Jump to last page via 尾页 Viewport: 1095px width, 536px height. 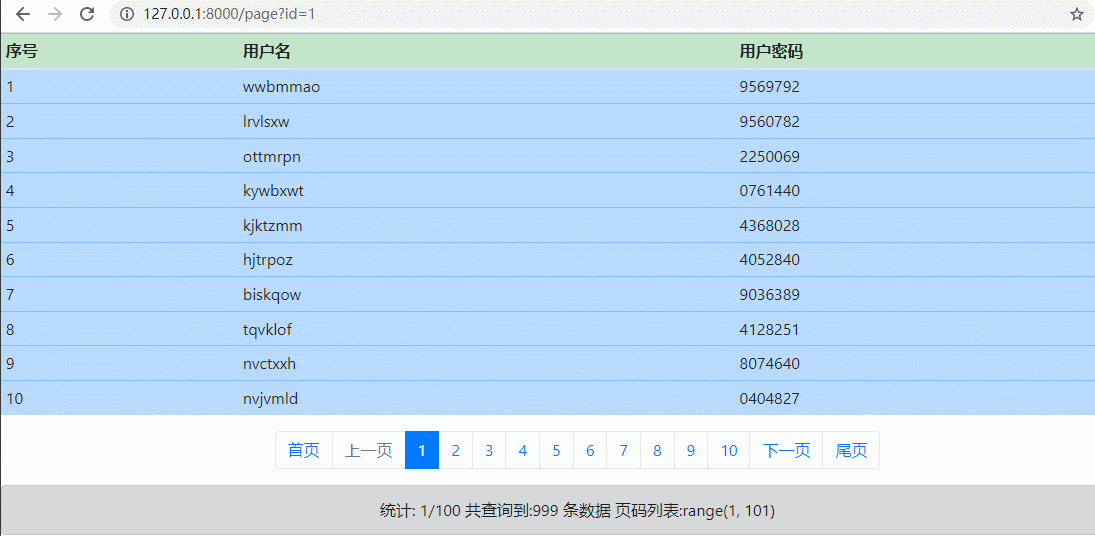[x=851, y=450]
